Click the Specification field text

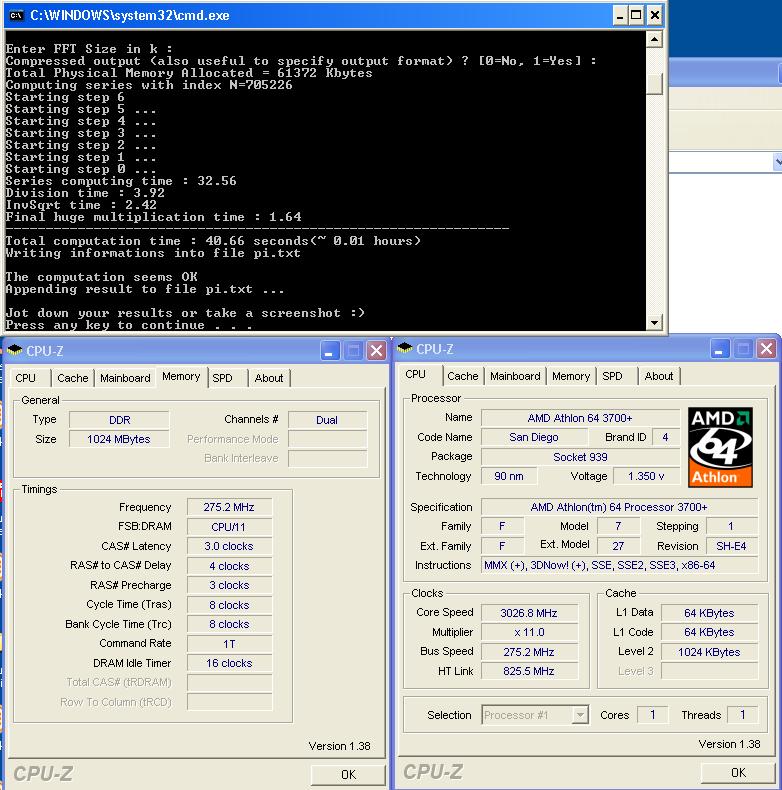[619, 507]
